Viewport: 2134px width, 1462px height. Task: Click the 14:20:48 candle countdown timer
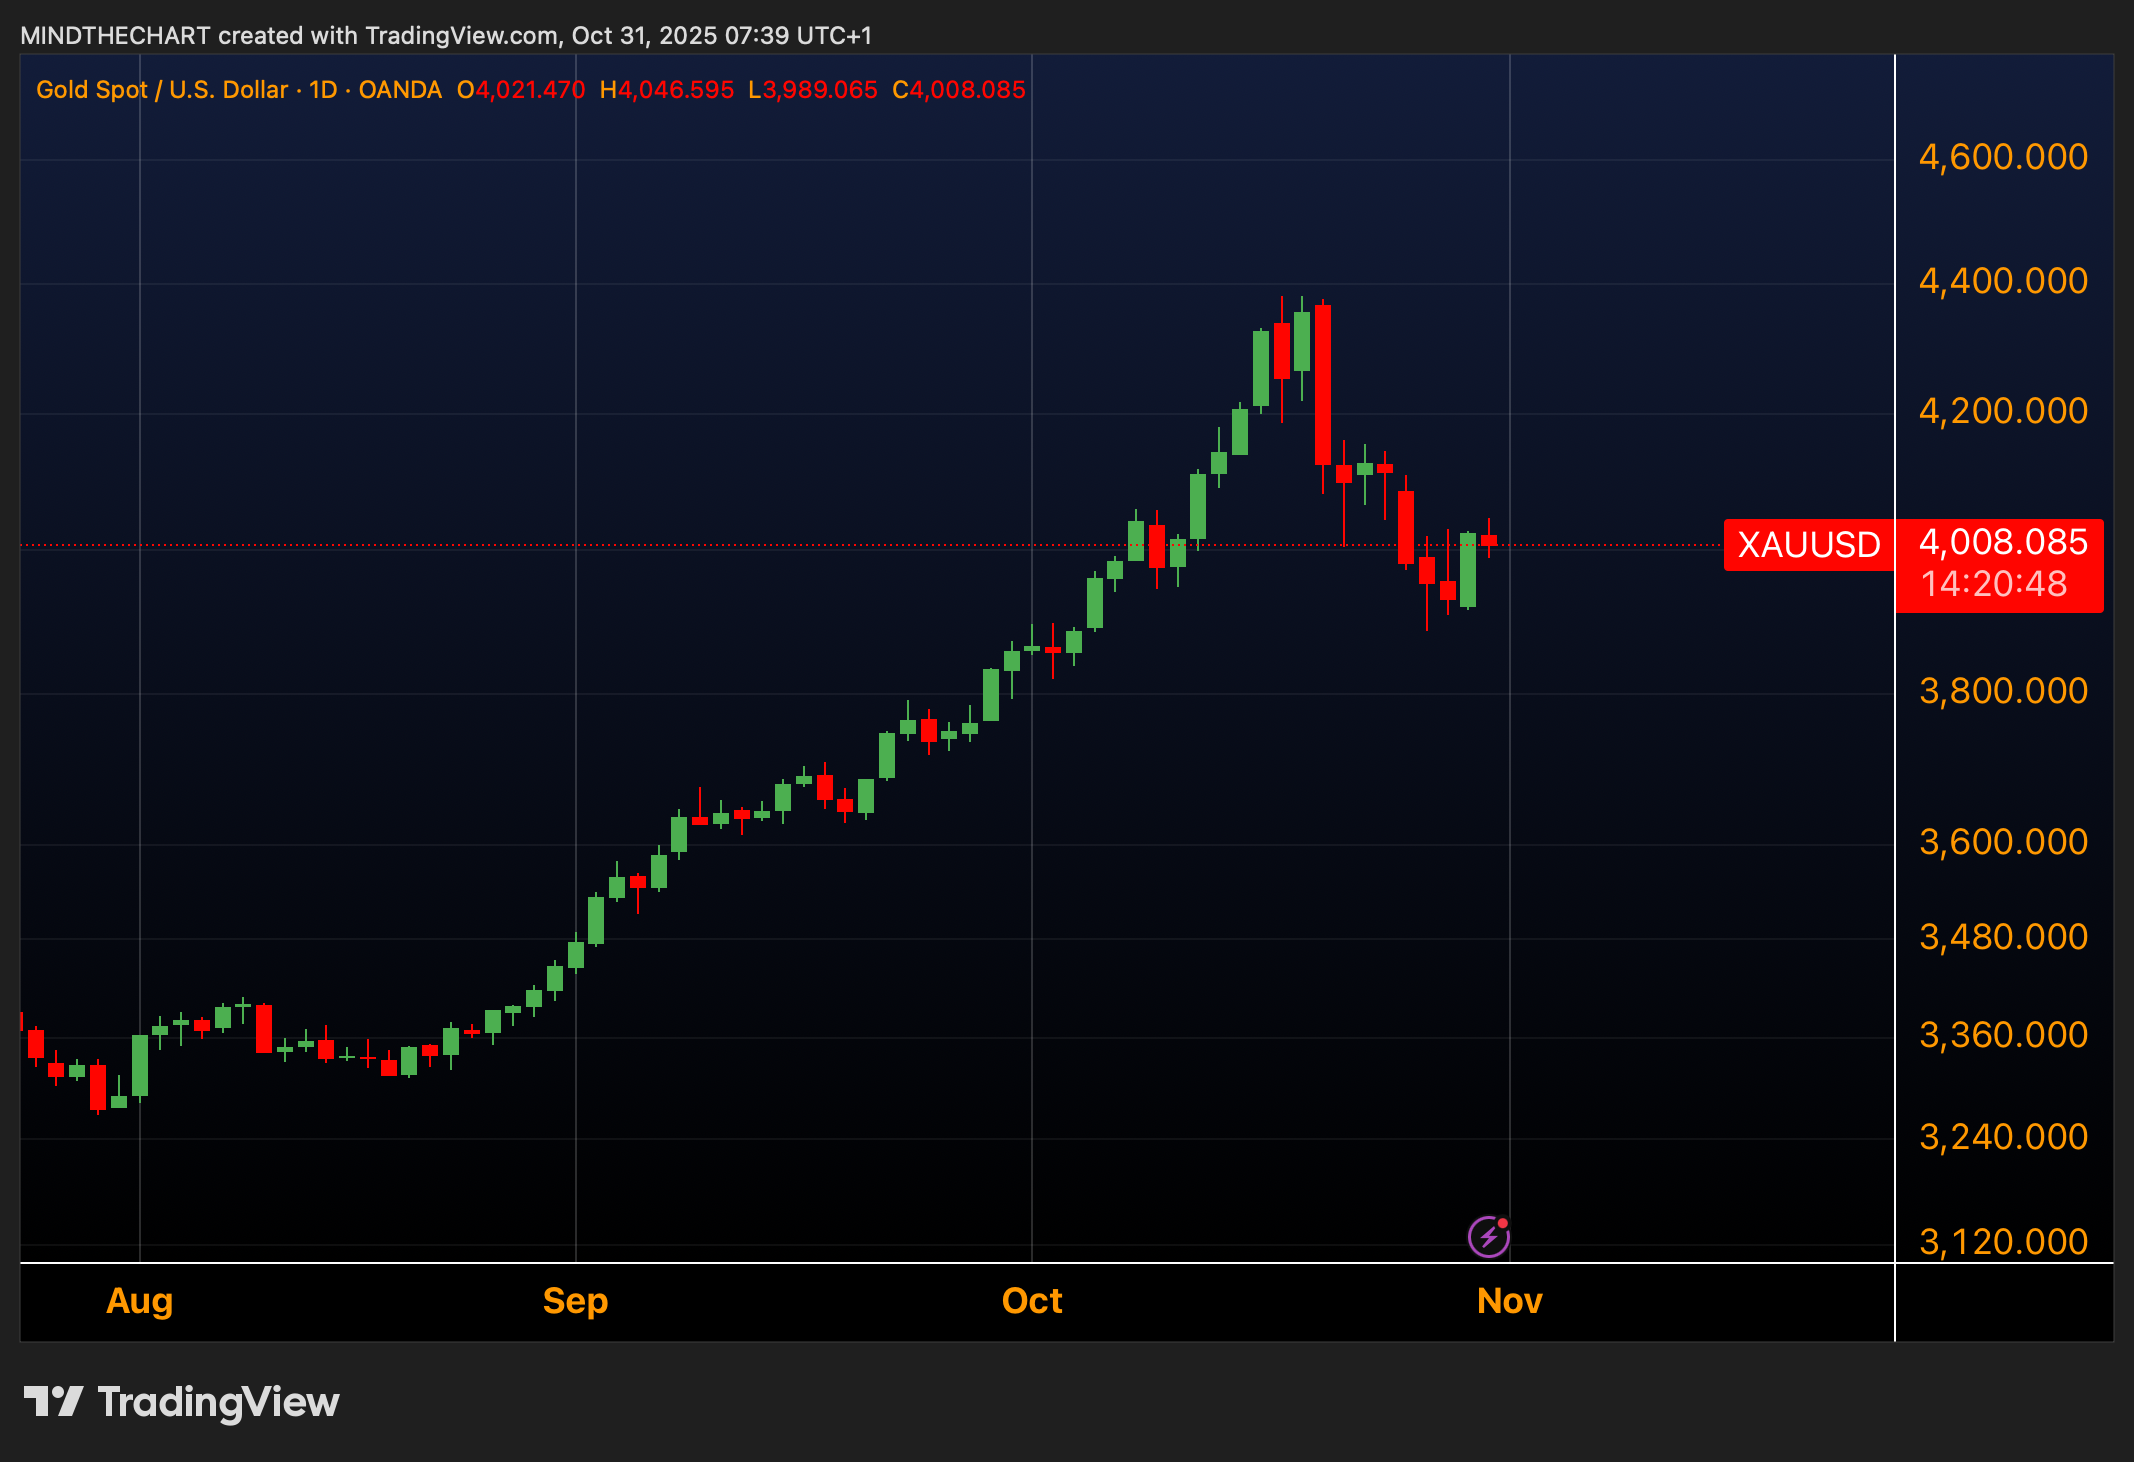coord(1994,584)
